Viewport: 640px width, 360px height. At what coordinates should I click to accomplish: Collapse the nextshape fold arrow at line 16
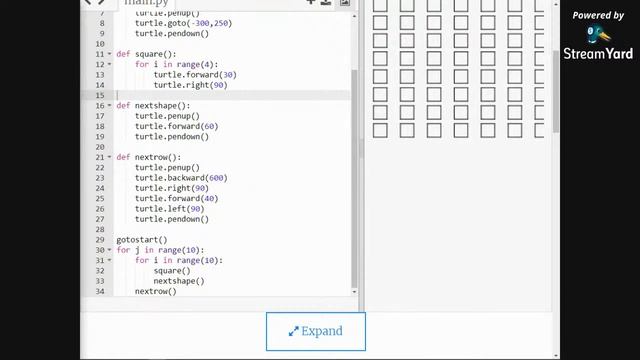(109, 106)
